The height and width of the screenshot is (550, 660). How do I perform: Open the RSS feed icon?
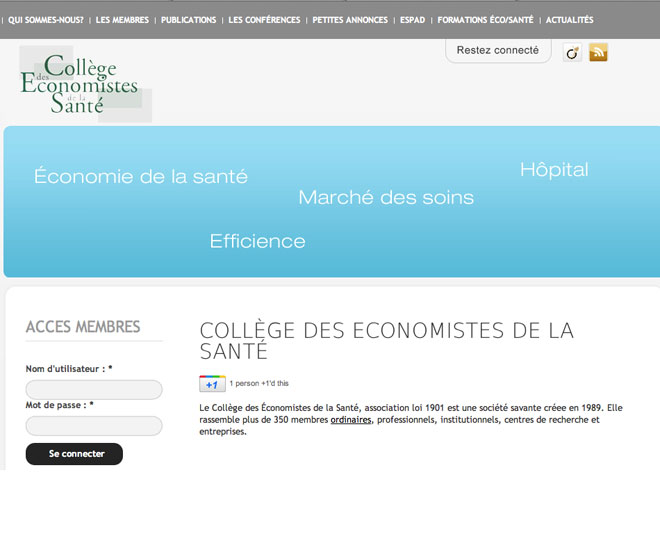coord(598,52)
